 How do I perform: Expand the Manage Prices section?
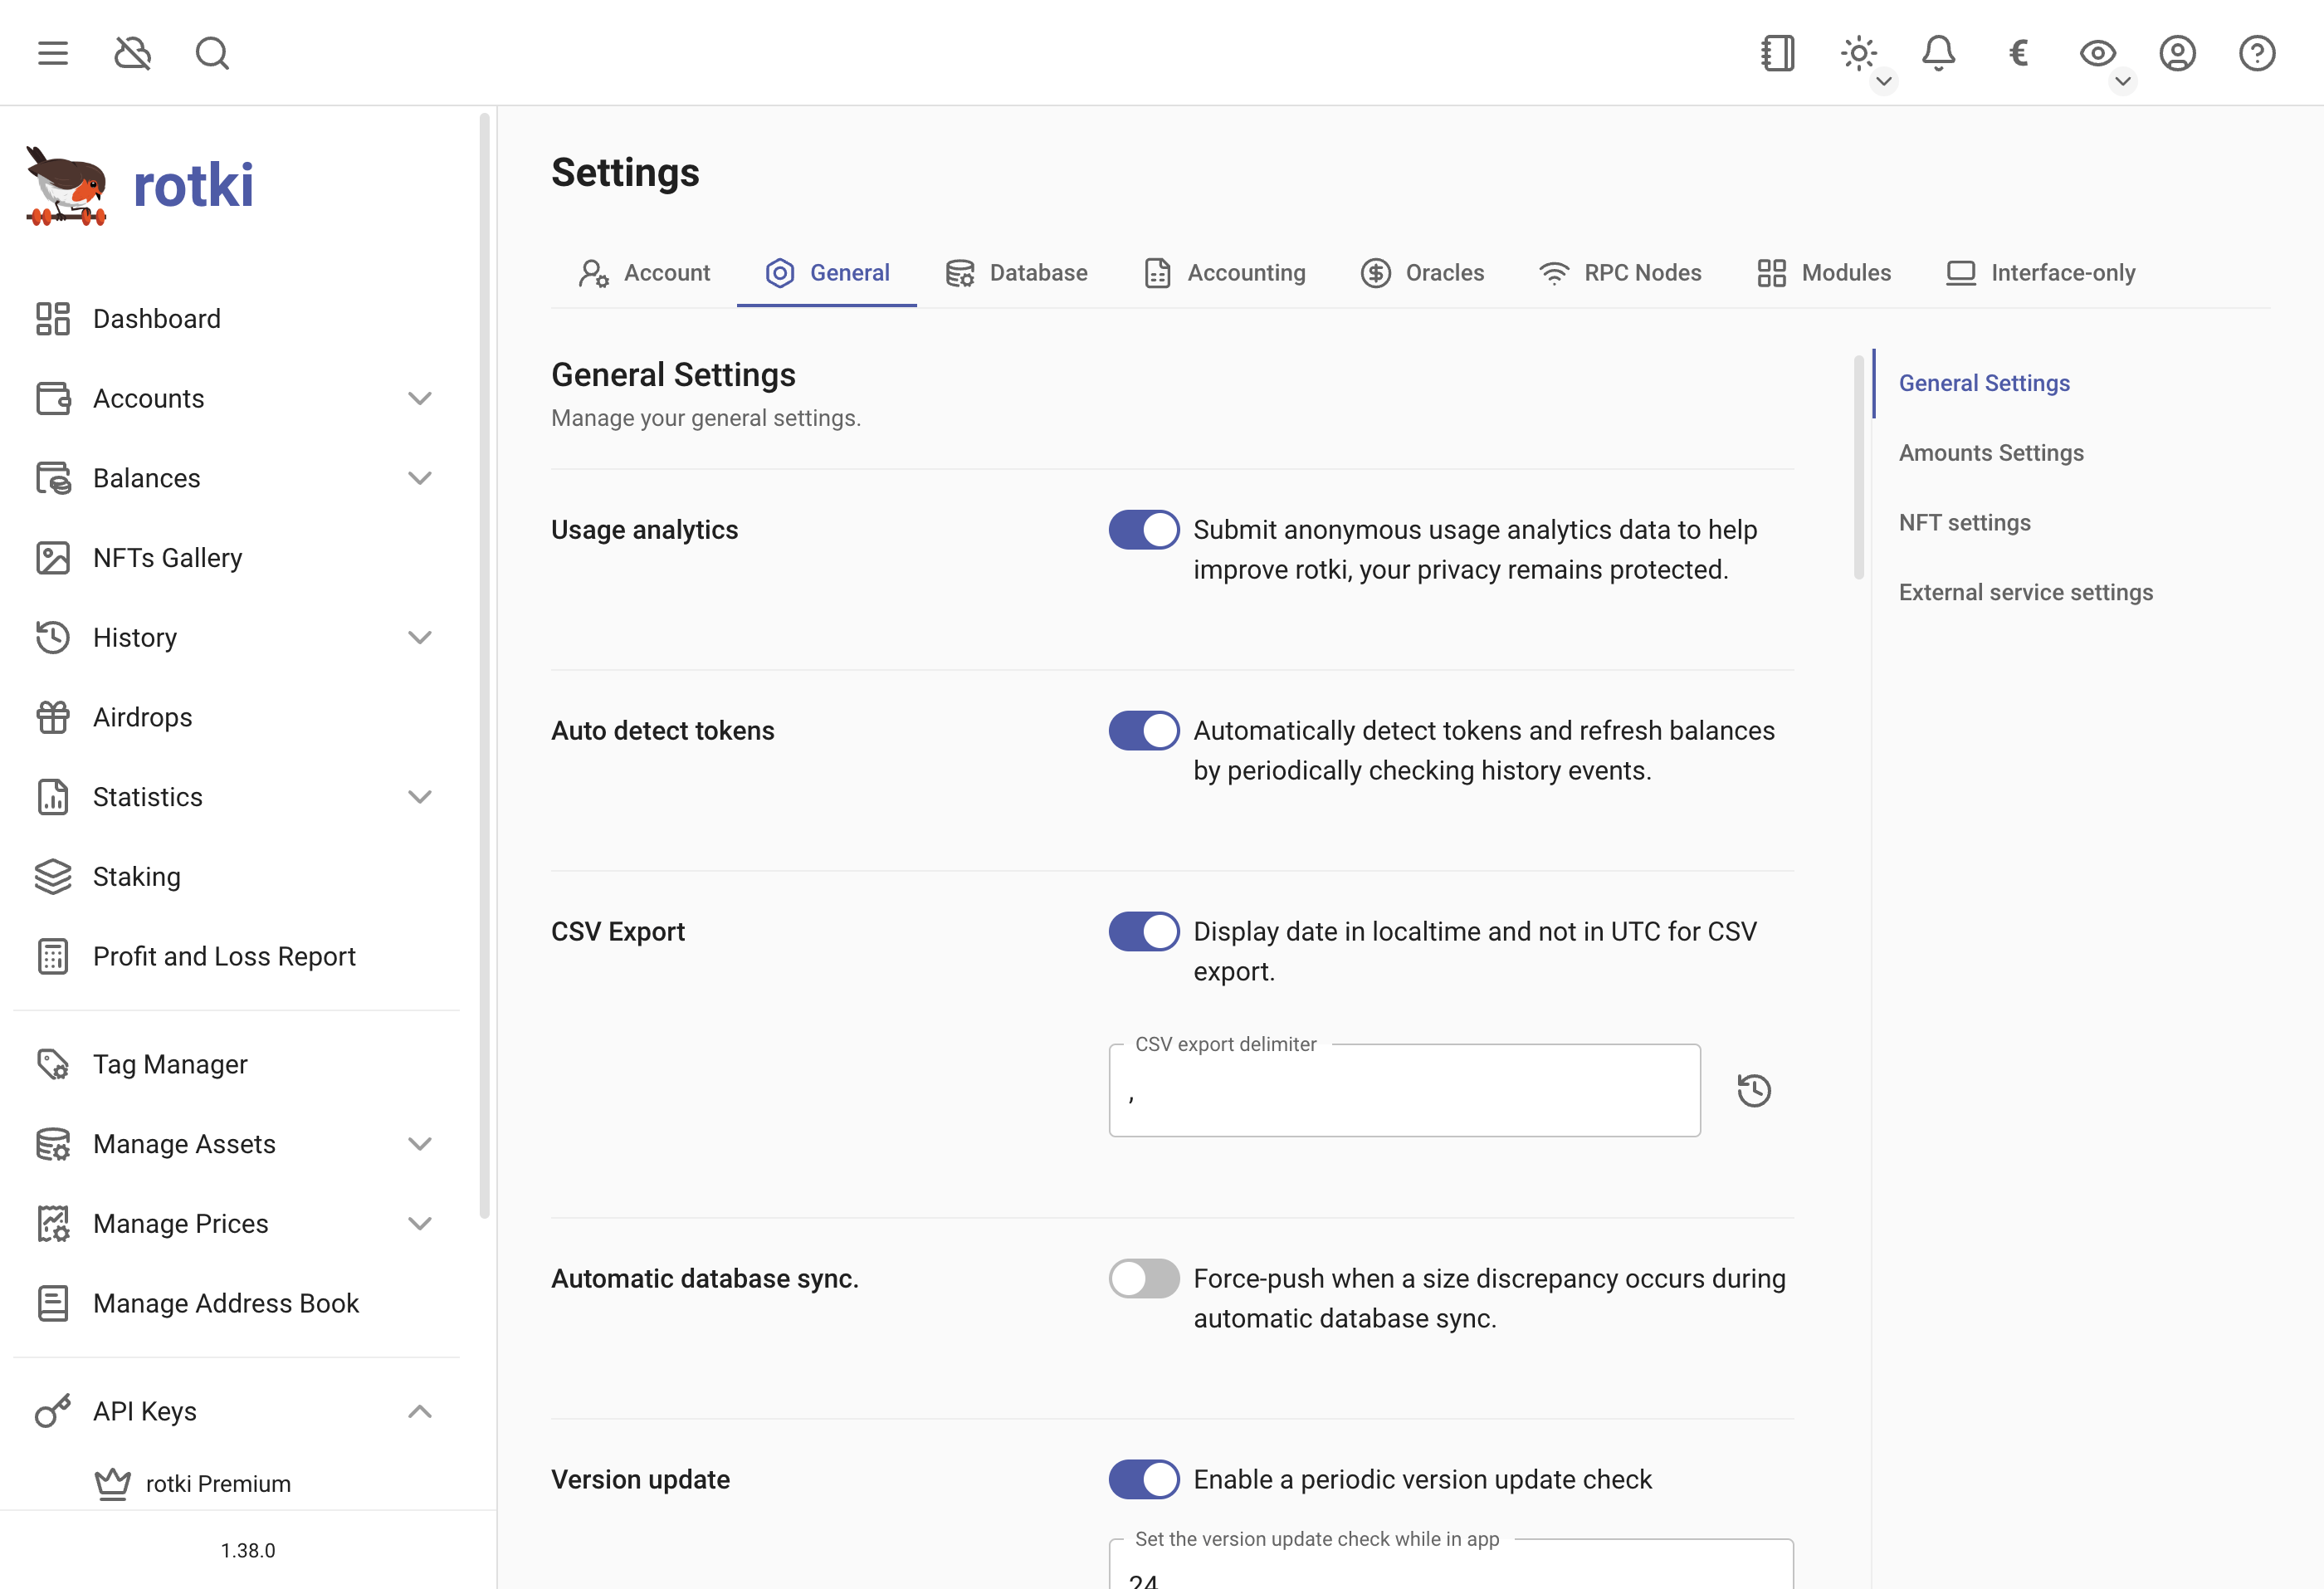pyautogui.click(x=237, y=1224)
